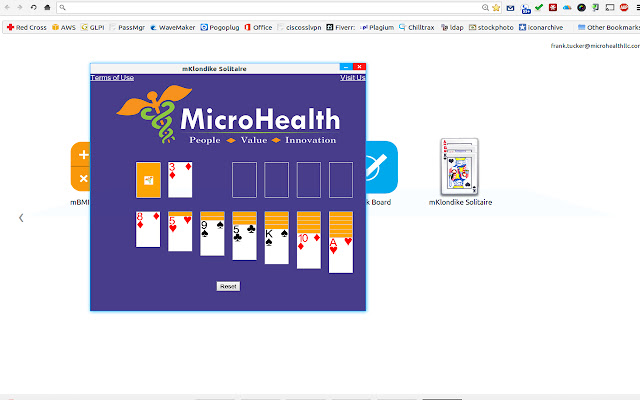Click the frank.tucker account email

coord(595,46)
